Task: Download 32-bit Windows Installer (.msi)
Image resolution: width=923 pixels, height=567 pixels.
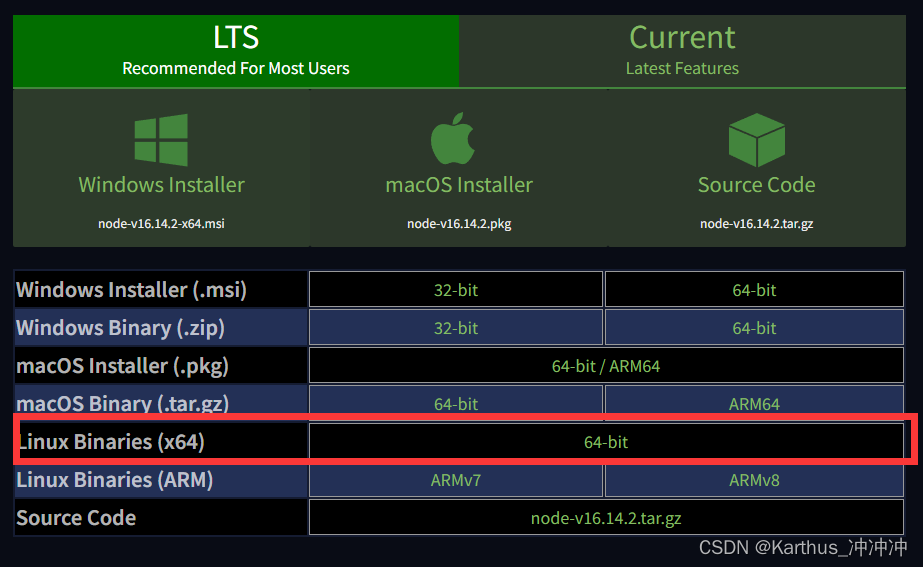Action: [x=456, y=289]
